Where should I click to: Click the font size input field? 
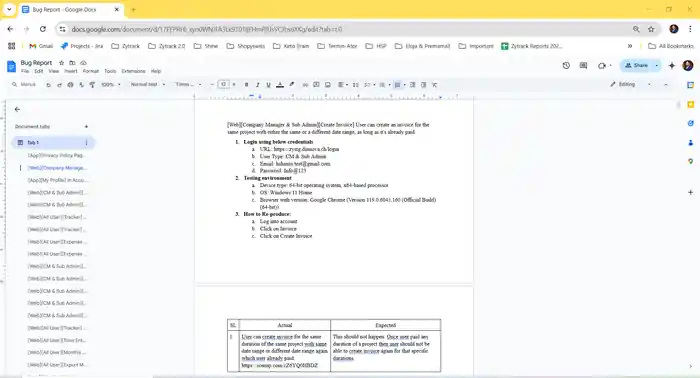click(x=223, y=84)
